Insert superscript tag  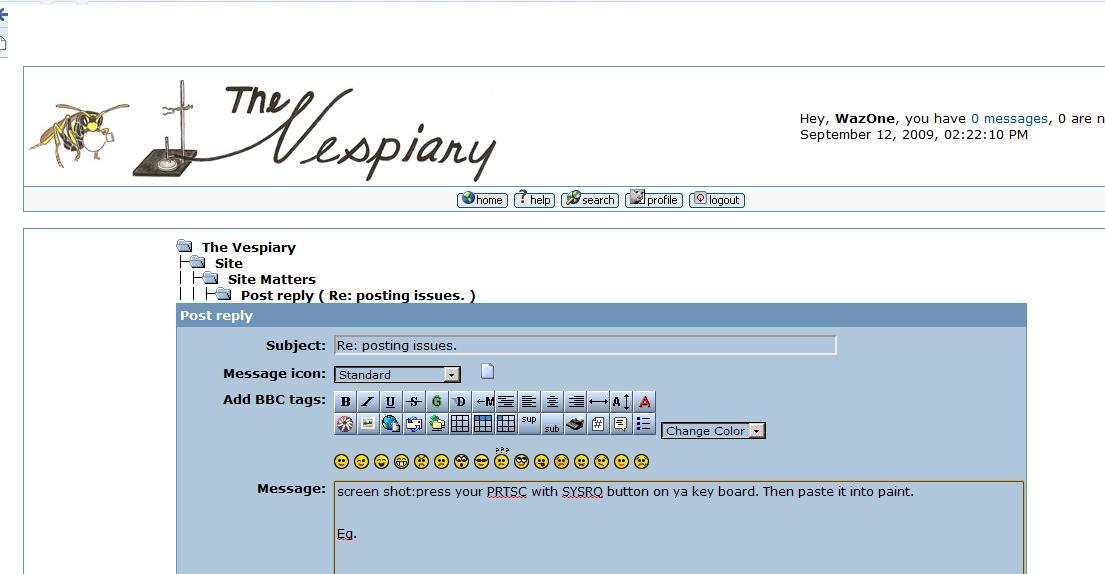529,420
